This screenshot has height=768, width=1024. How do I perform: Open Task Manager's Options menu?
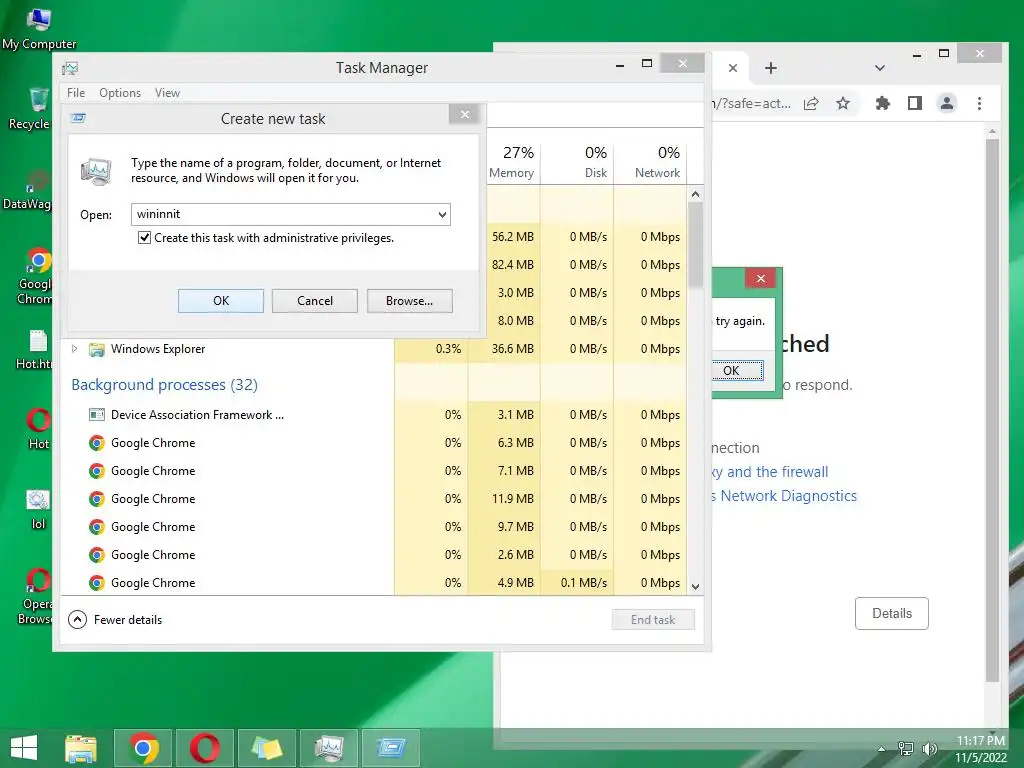(120, 93)
